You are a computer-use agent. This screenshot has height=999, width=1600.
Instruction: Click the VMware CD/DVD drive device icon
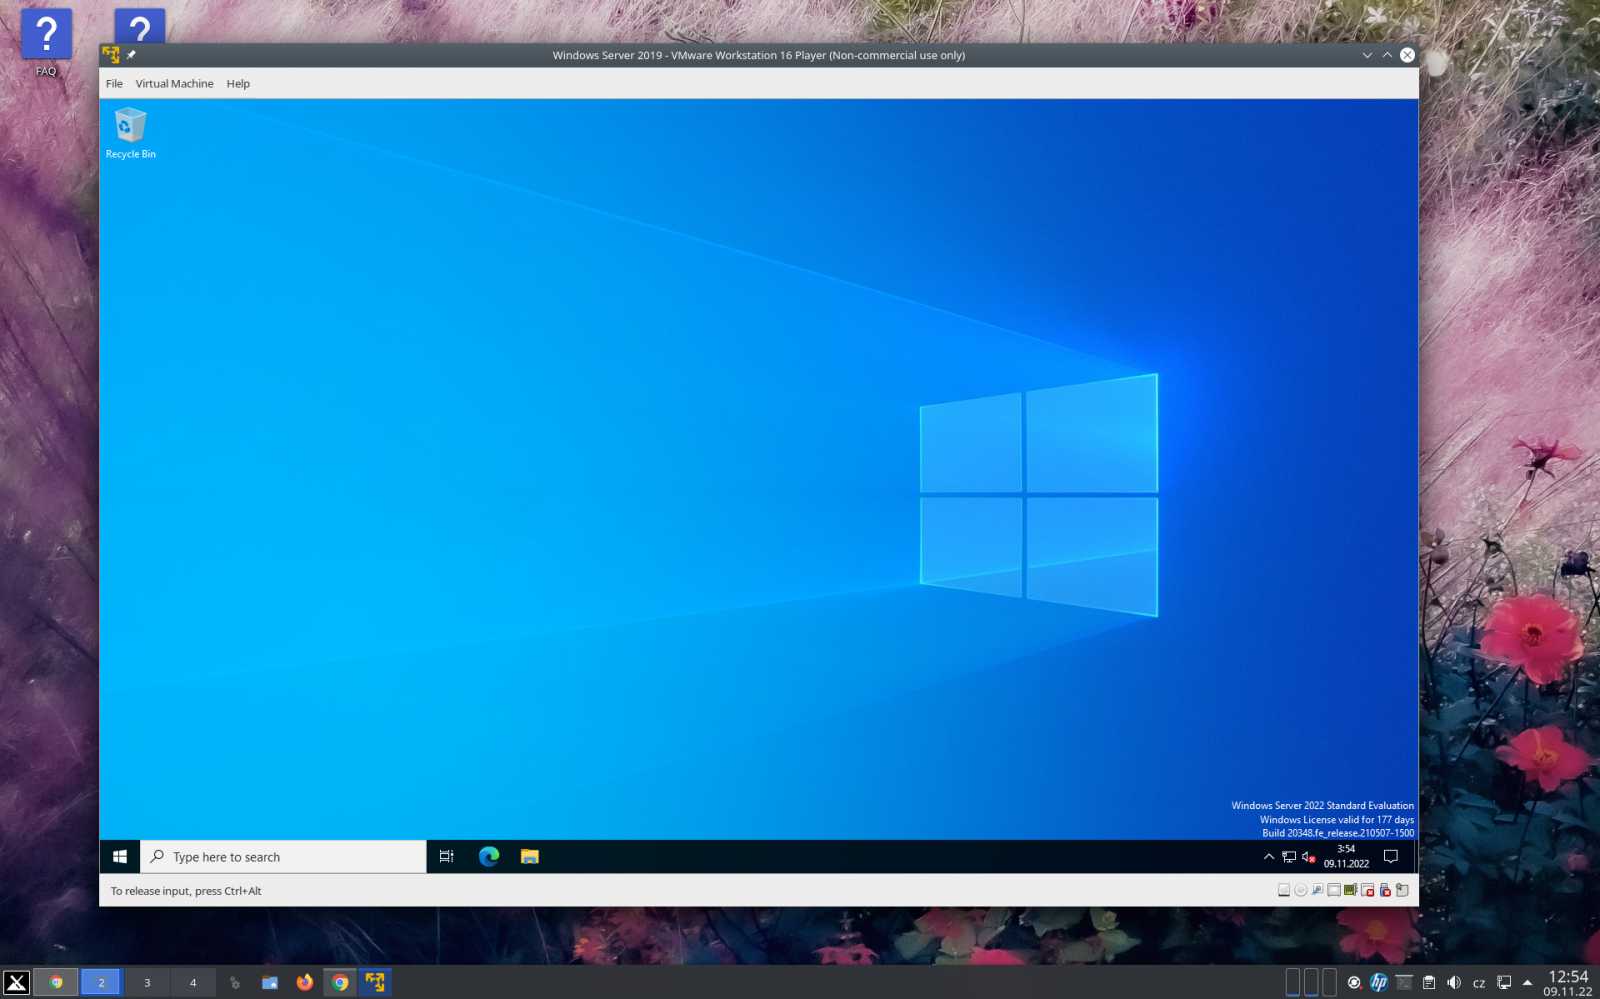tap(1301, 890)
